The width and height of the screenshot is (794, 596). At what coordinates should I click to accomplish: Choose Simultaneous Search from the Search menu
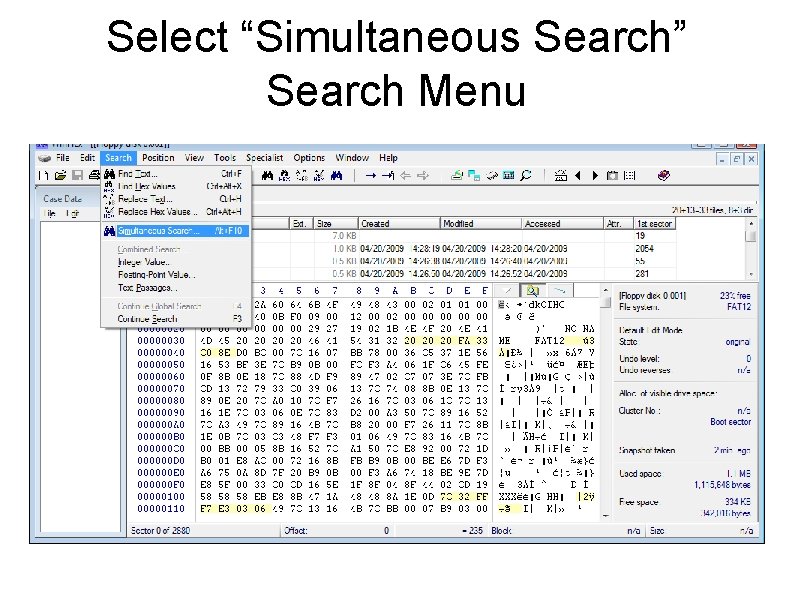(175, 231)
